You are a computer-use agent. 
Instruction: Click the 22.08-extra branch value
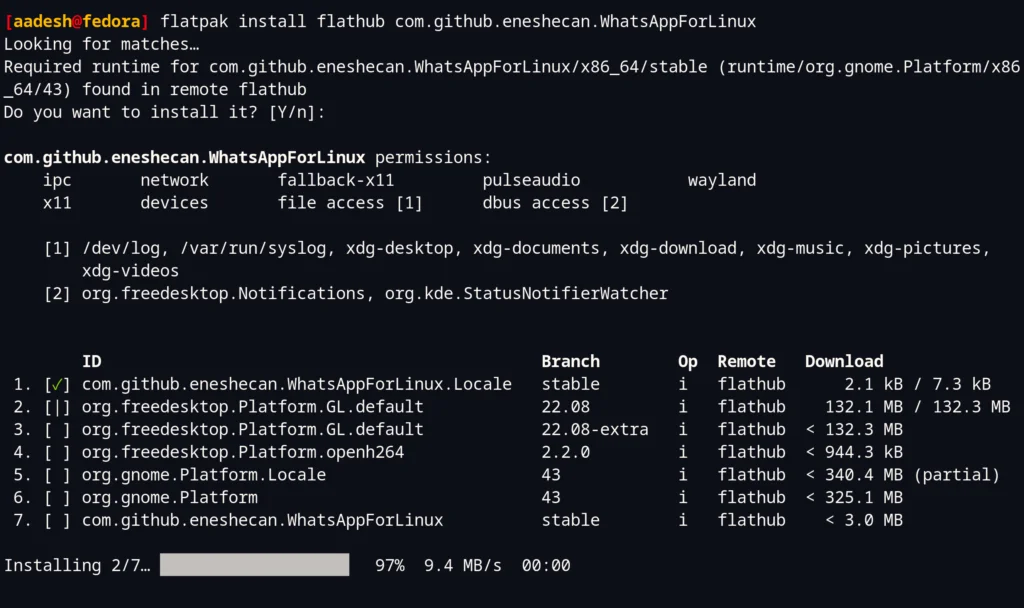(x=595, y=430)
